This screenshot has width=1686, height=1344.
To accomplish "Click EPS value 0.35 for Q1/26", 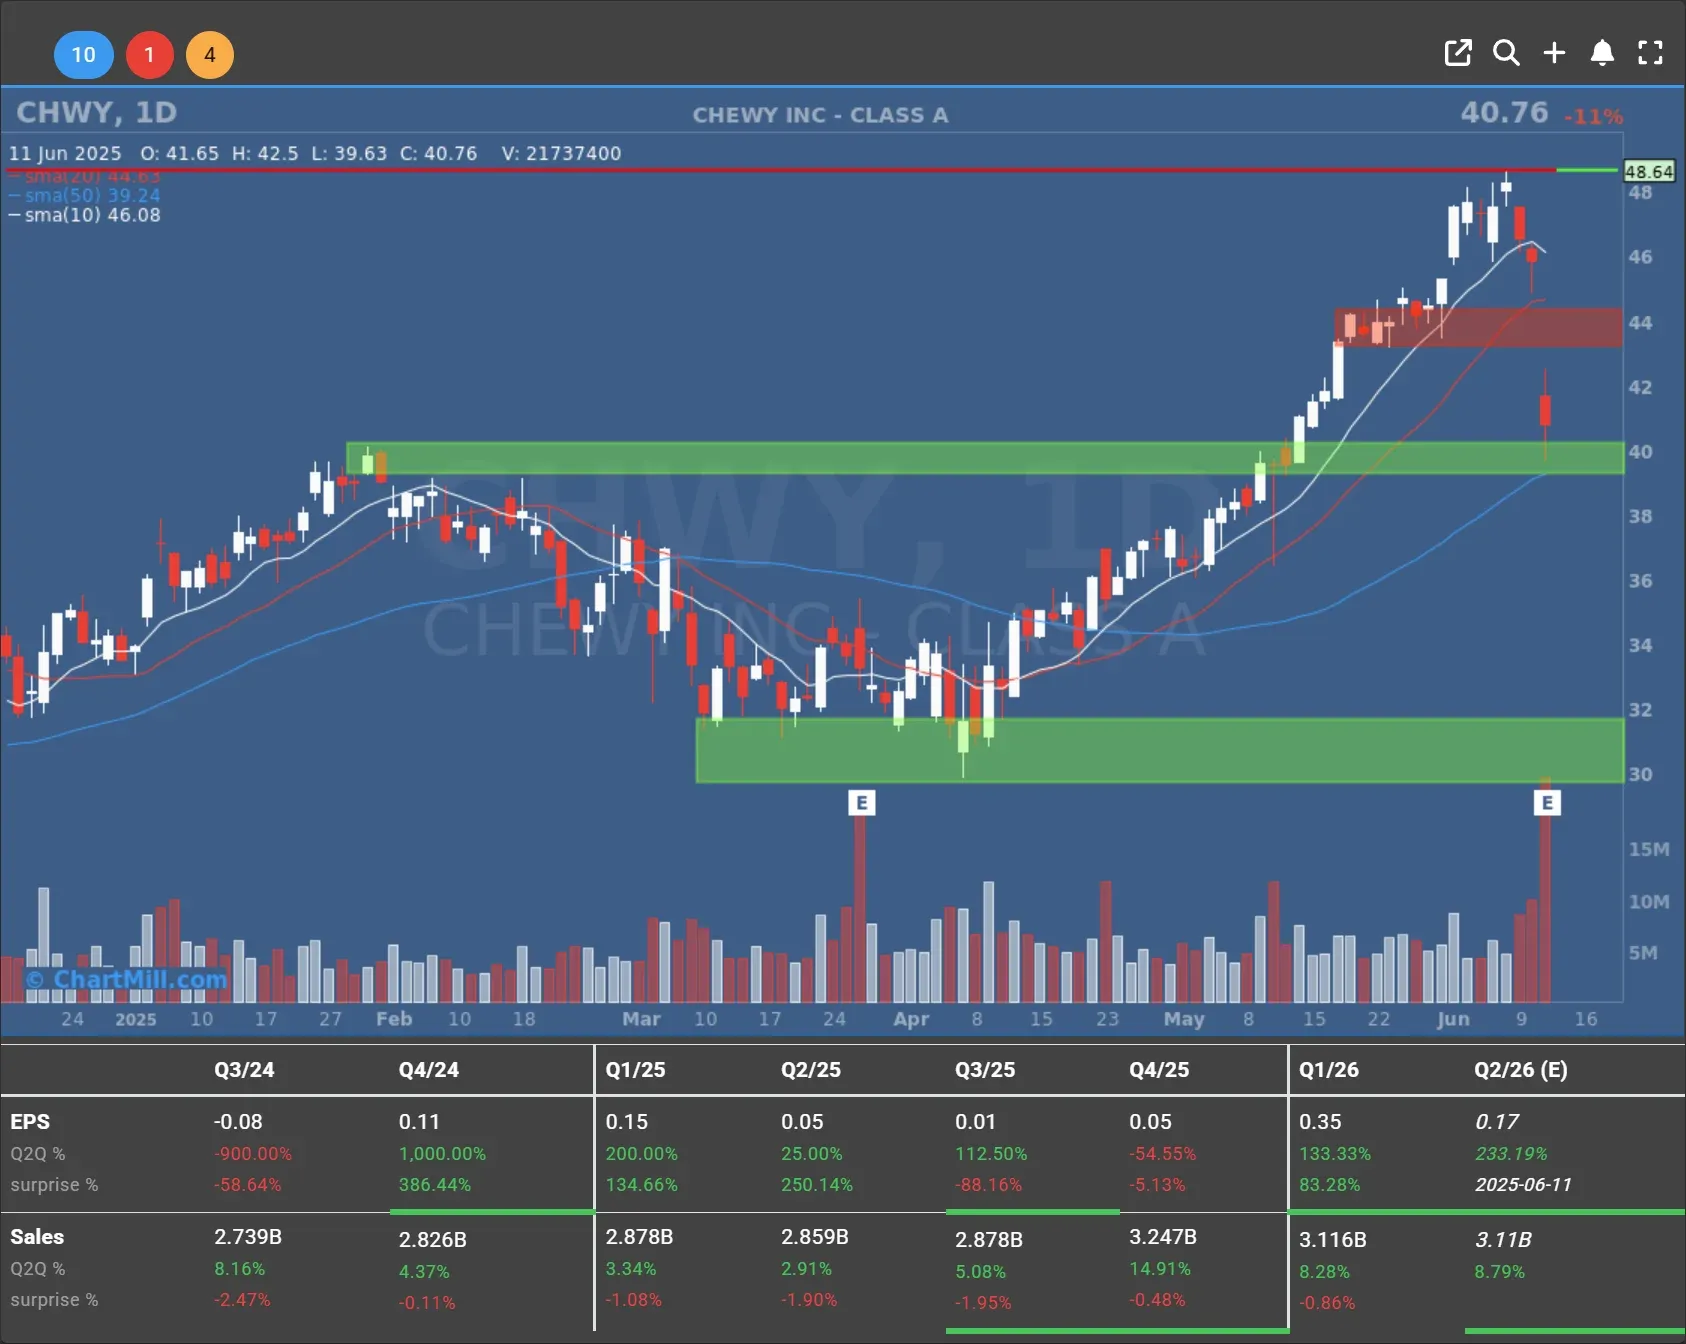I will (1320, 1122).
